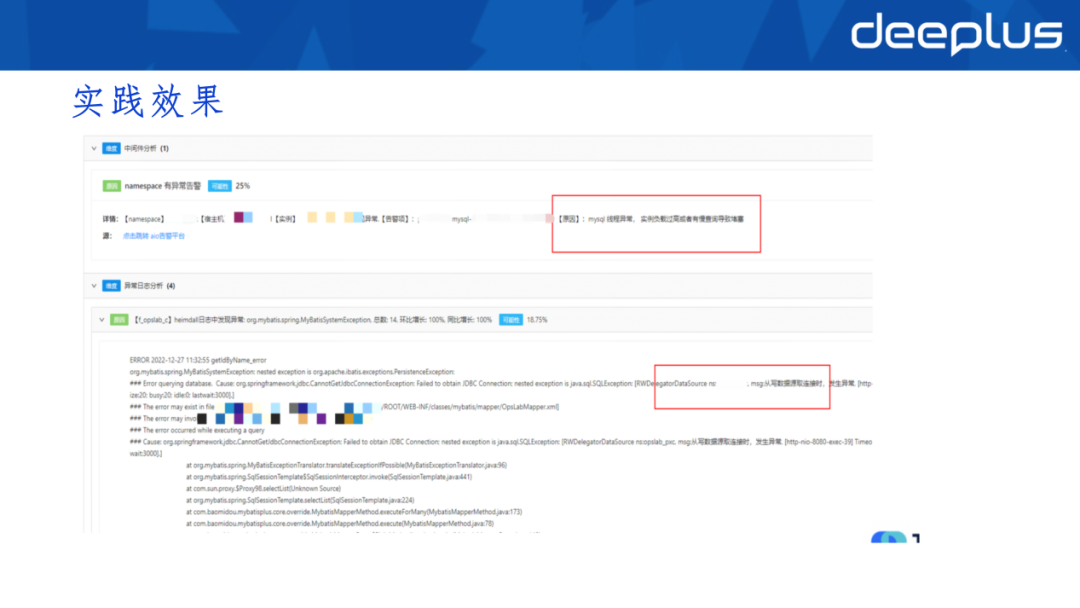Collapse the 异常日志分析 (4) section chevron
The width and height of the screenshot is (1080, 608).
pos(94,286)
